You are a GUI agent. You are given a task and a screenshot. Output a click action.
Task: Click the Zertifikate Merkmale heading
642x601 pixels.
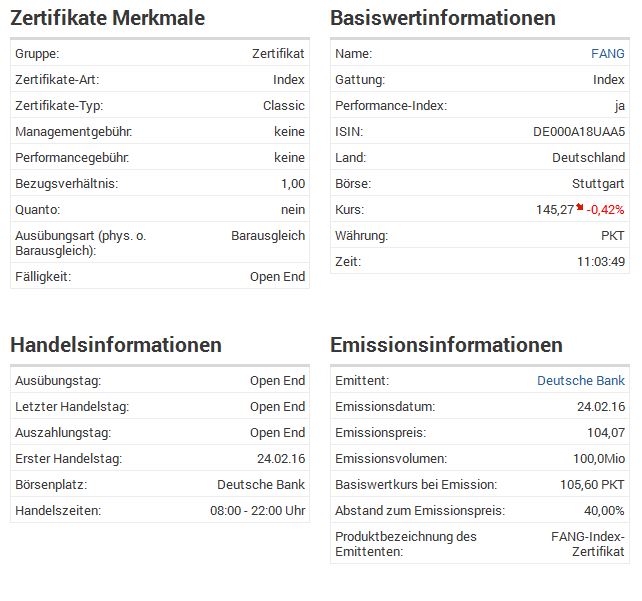(x=108, y=18)
